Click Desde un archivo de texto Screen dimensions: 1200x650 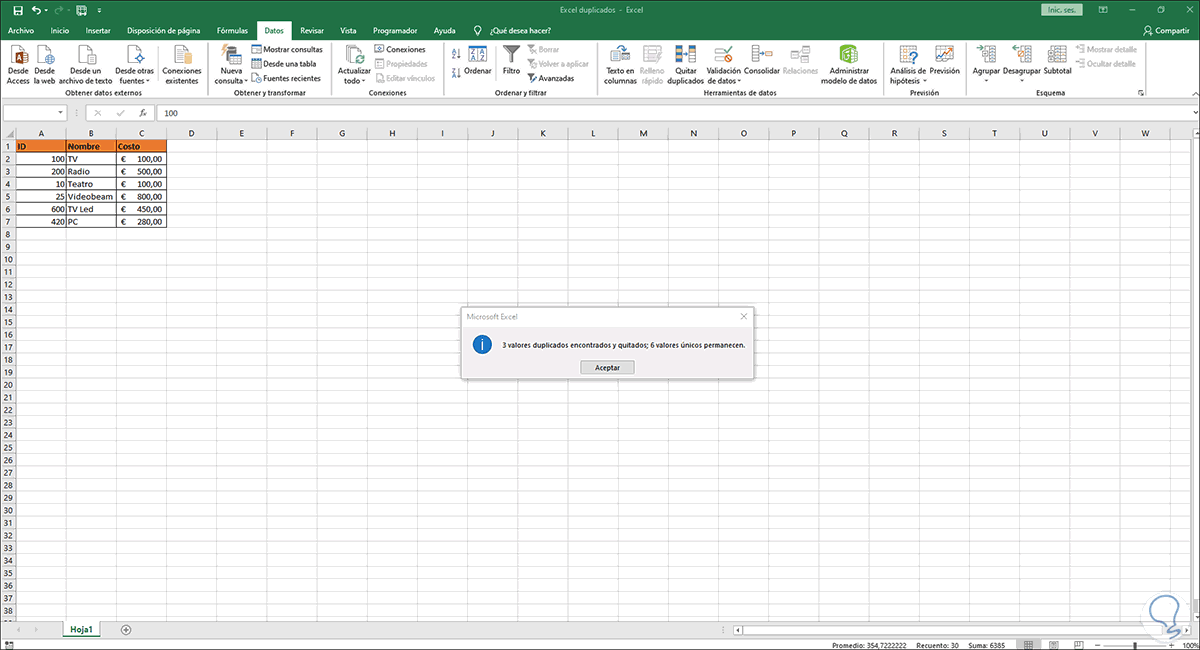coord(84,65)
